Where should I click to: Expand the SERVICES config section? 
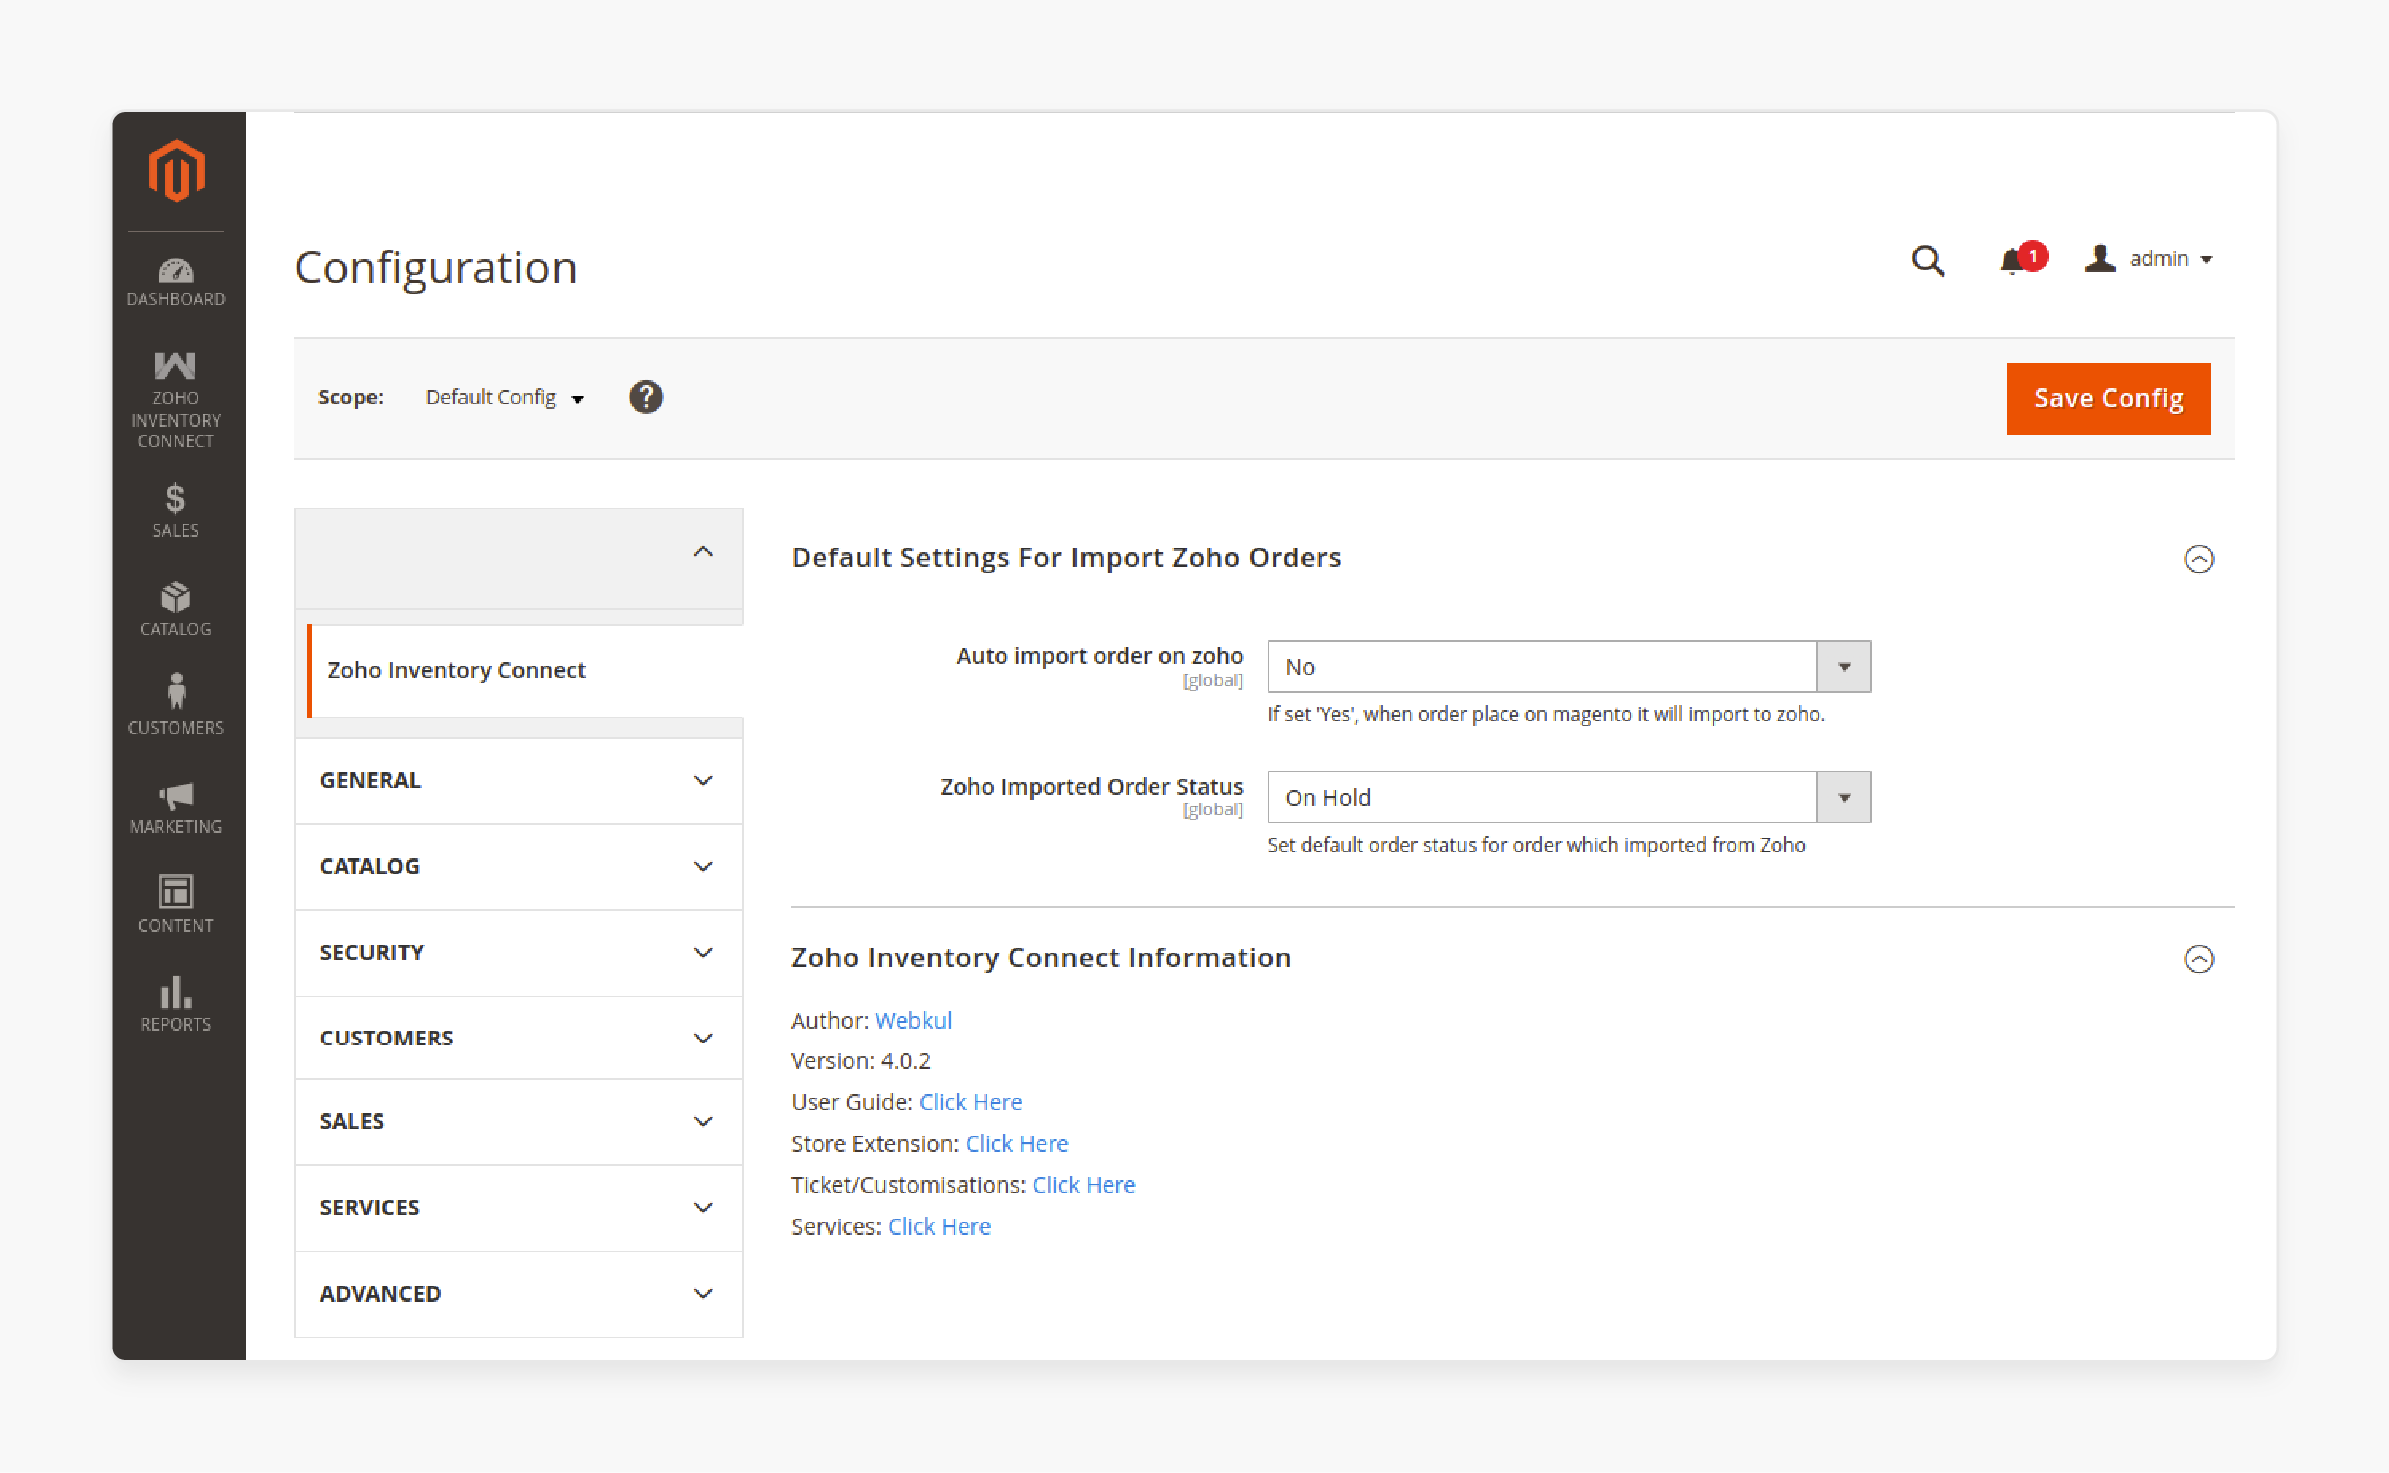(519, 1207)
